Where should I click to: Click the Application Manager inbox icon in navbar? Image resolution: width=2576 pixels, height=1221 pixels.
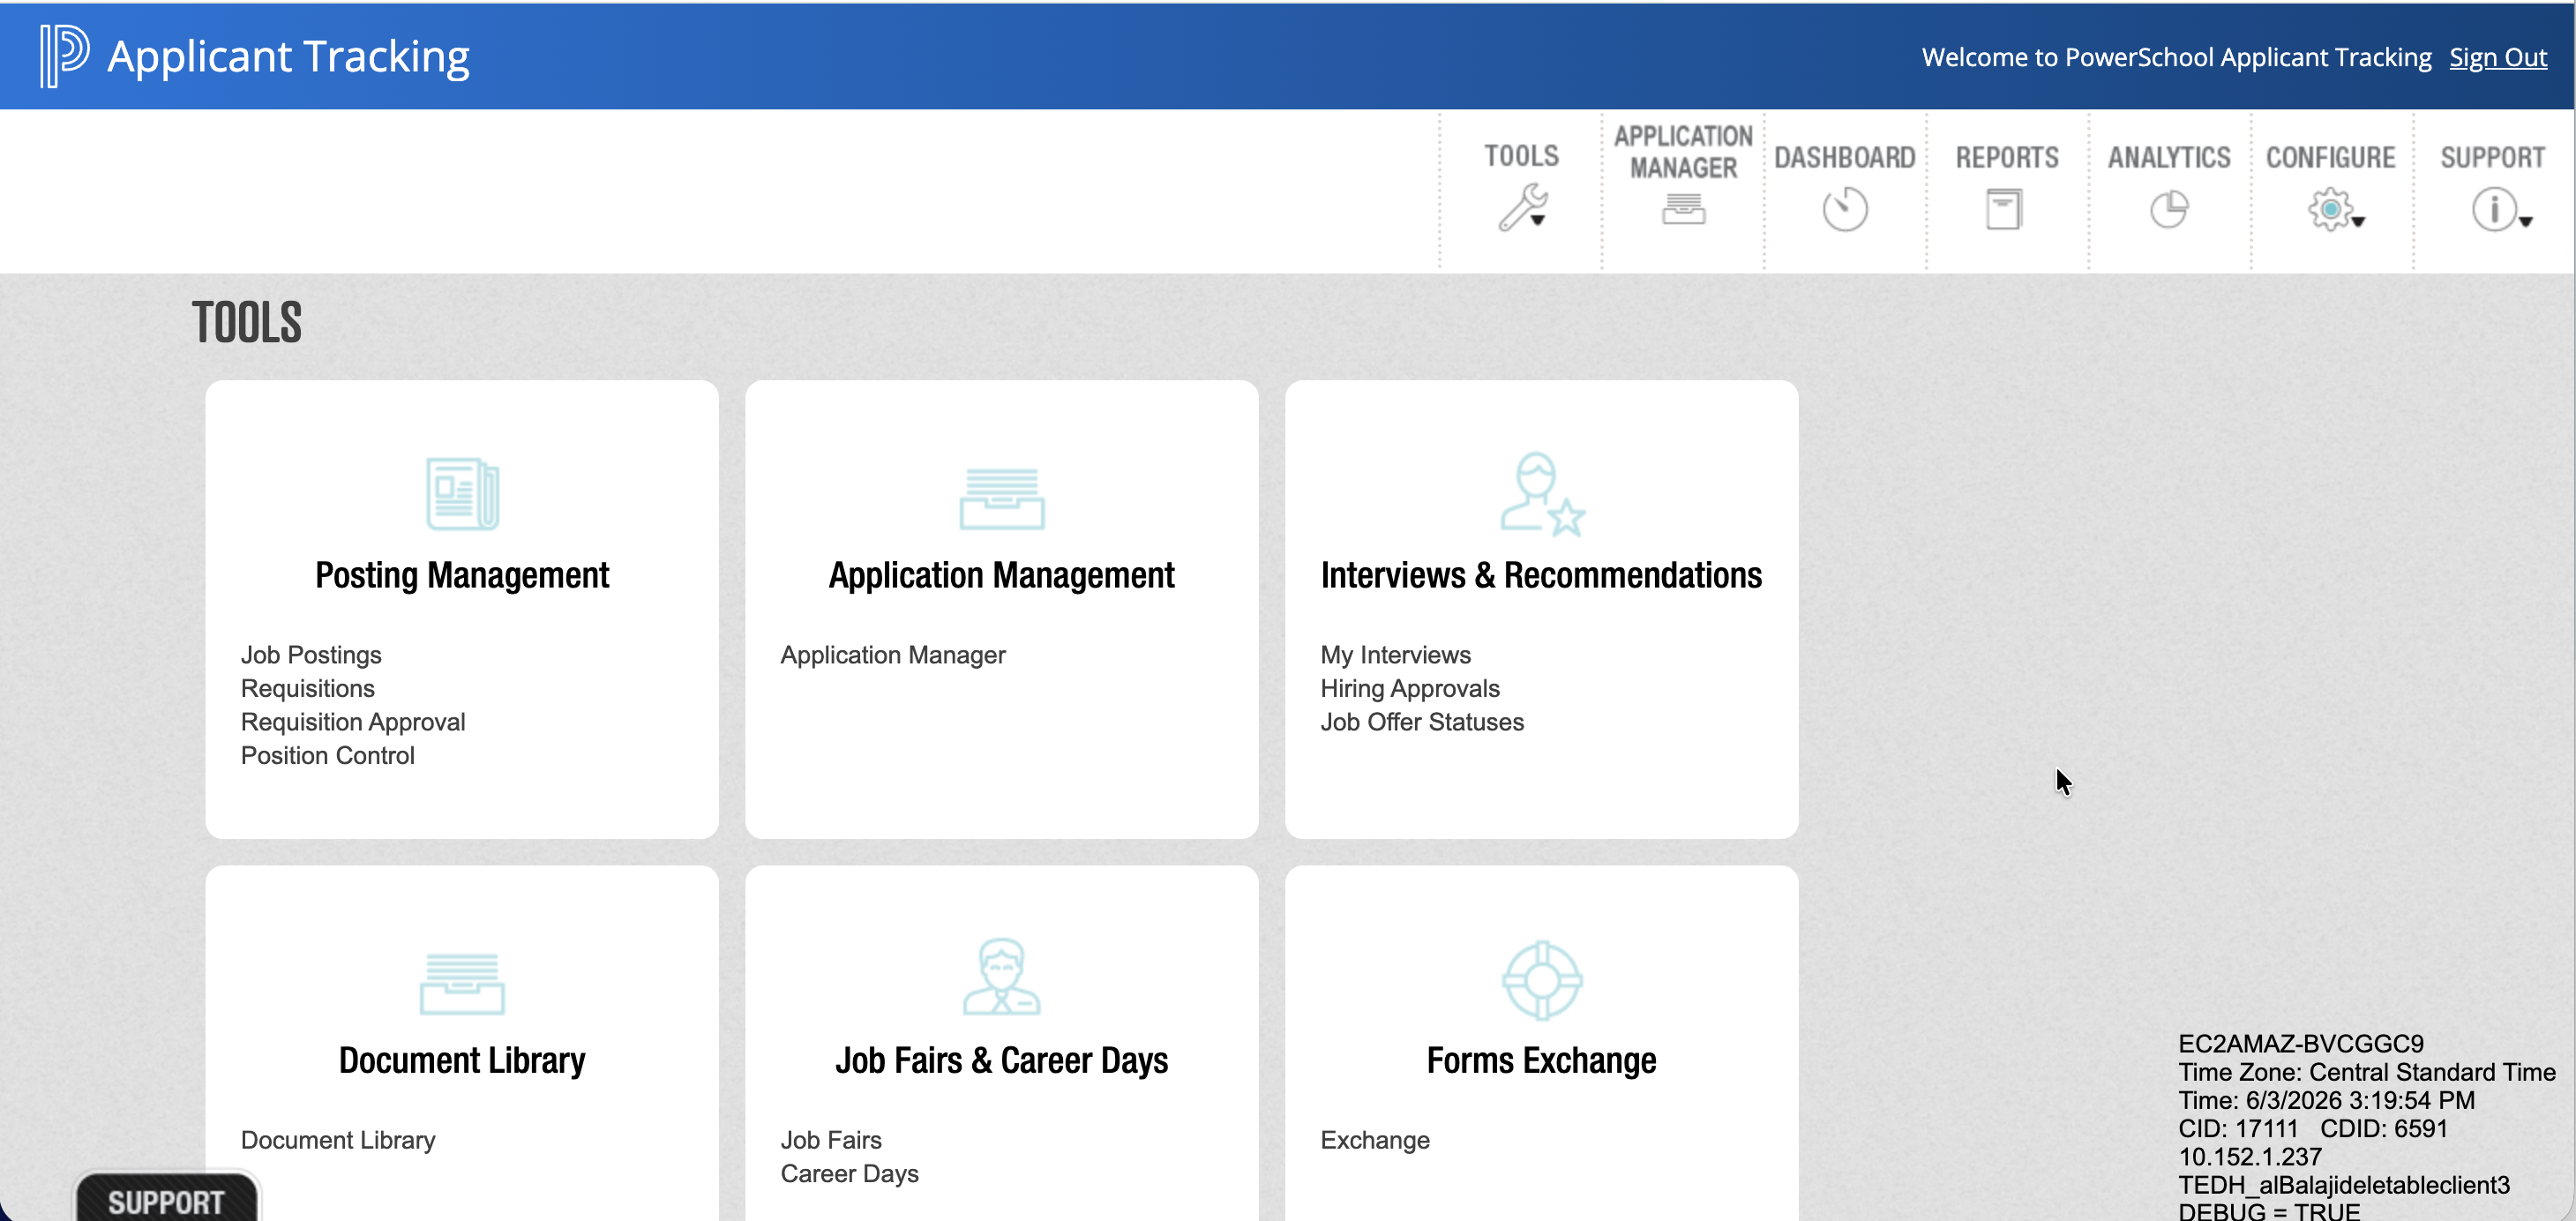pos(1683,209)
